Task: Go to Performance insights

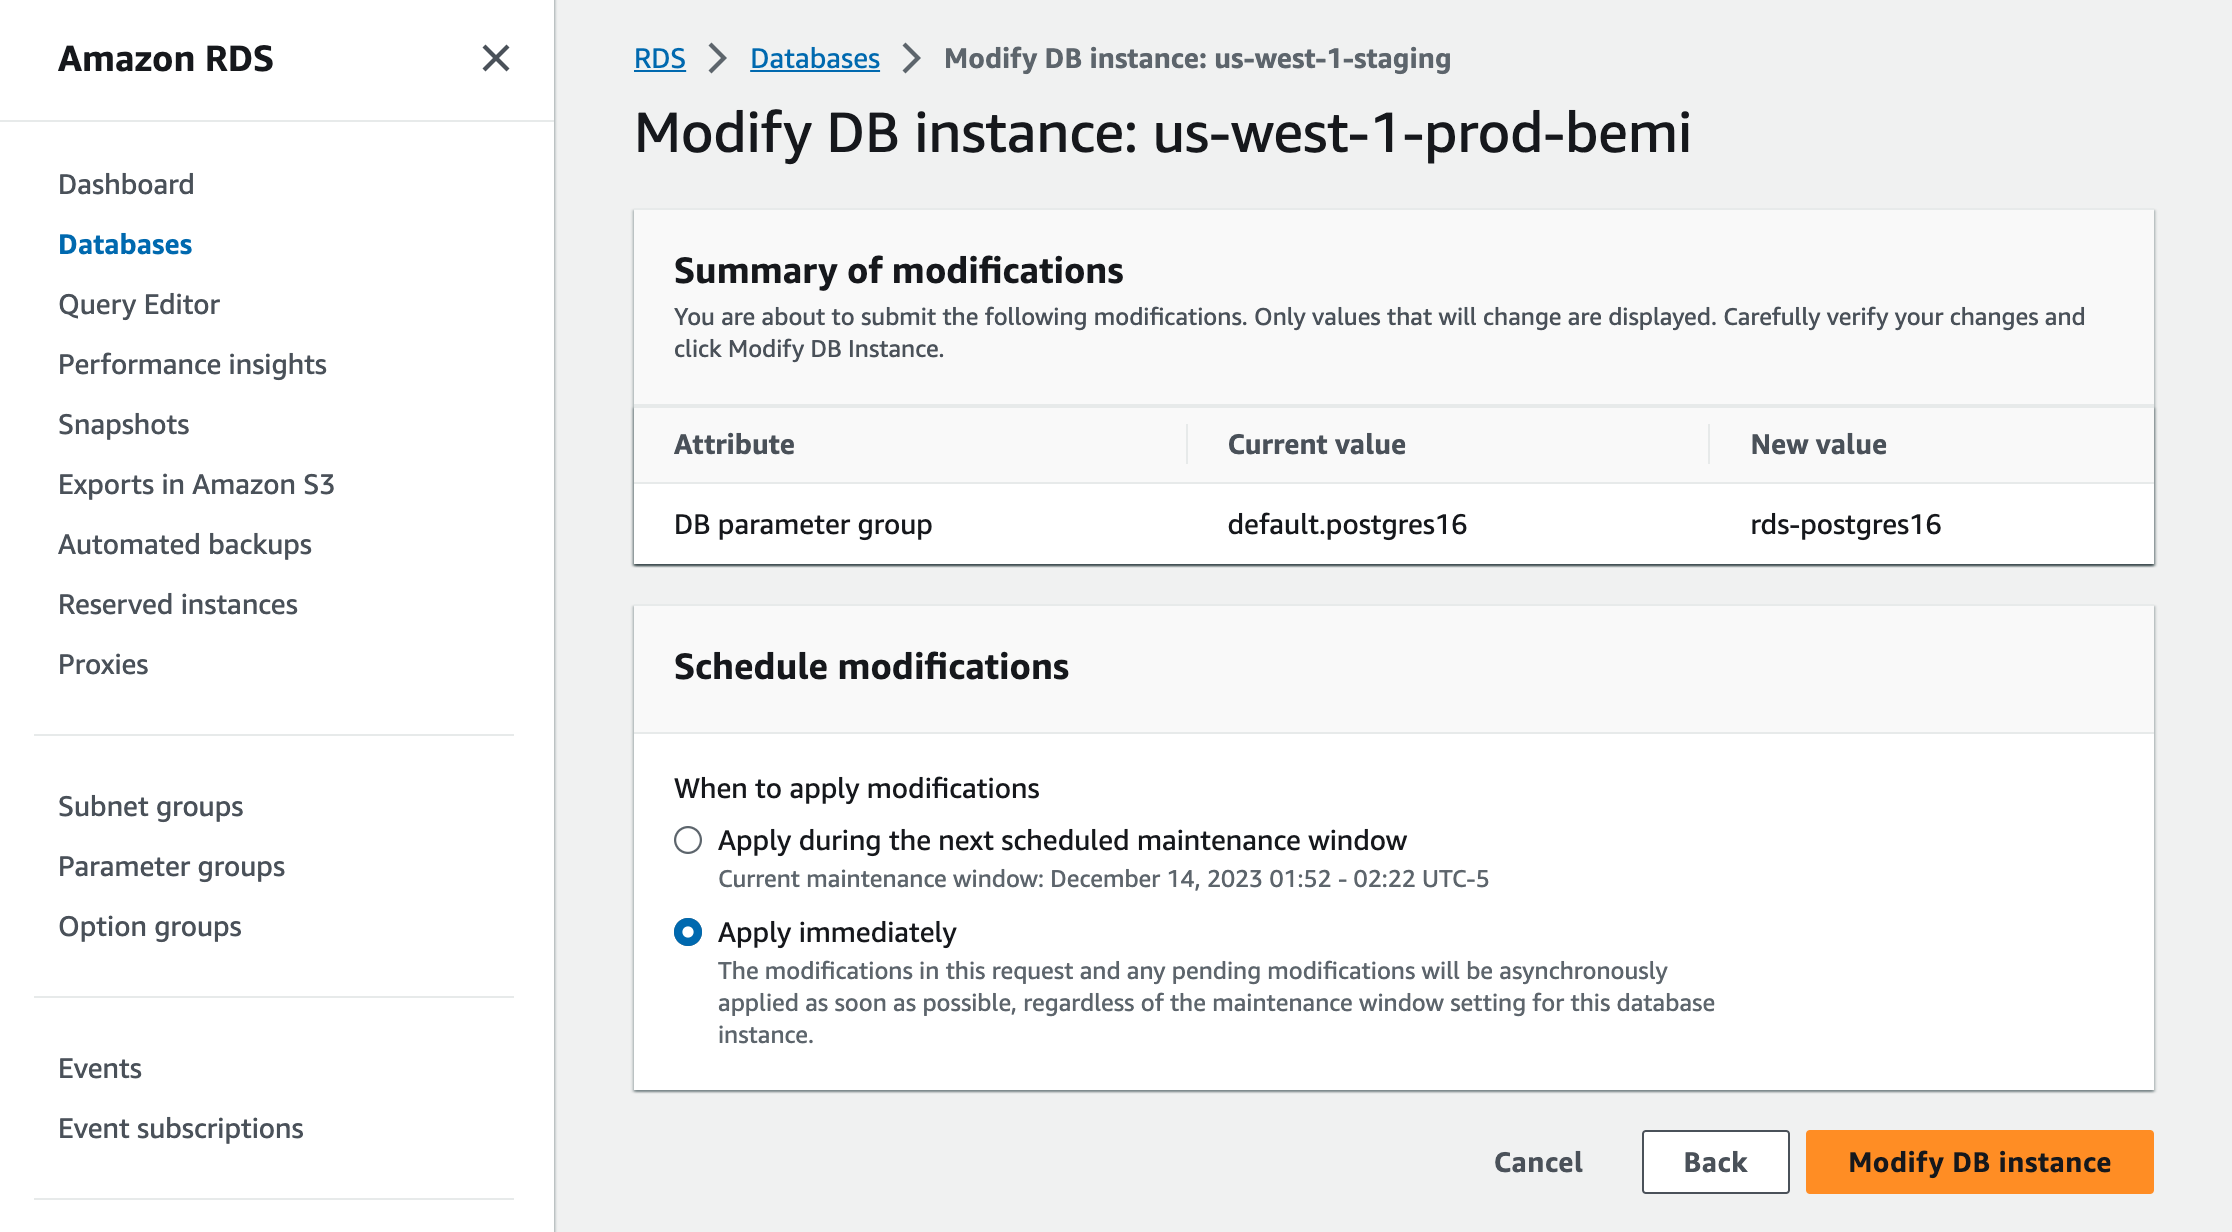Action: point(192,364)
